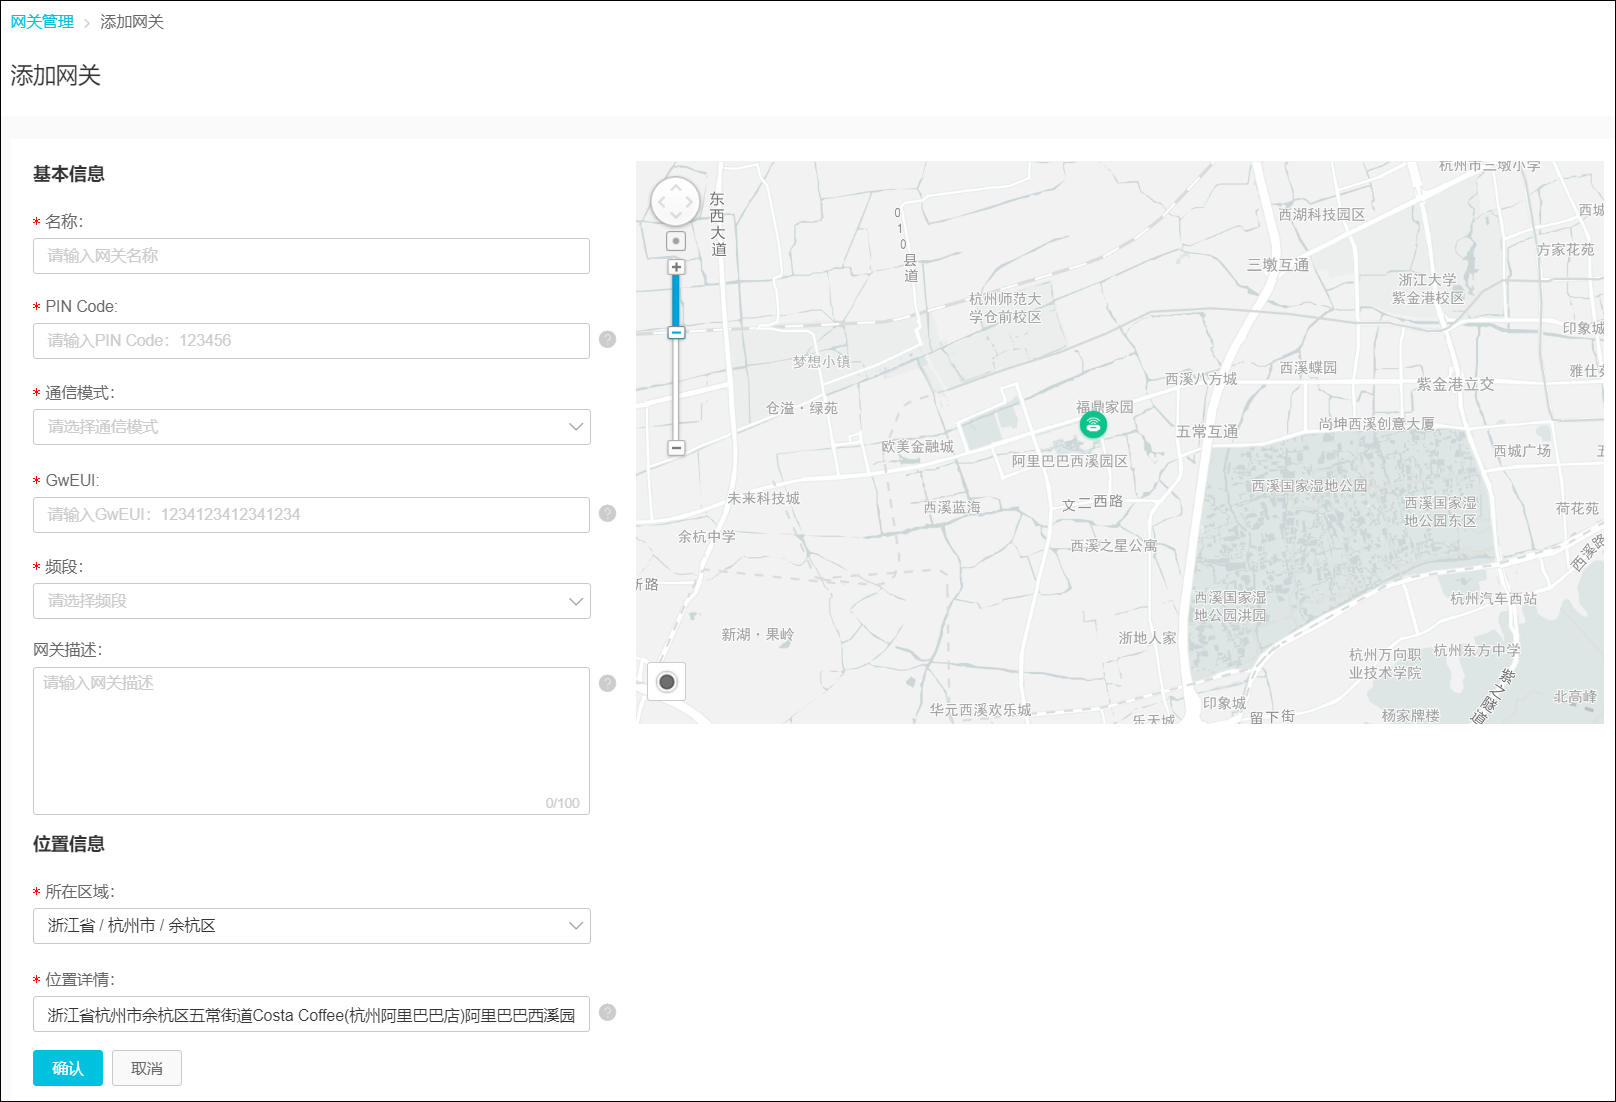Click 西湖科技园区 label on the map

click(x=1322, y=215)
